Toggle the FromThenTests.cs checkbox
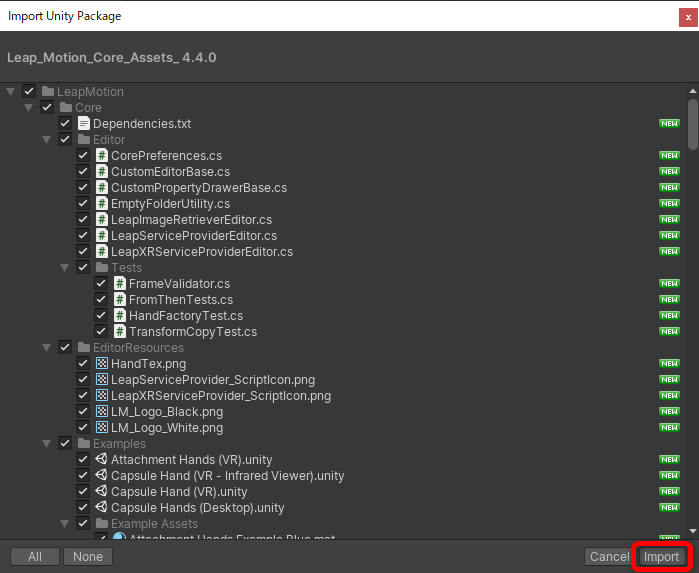 coord(101,300)
